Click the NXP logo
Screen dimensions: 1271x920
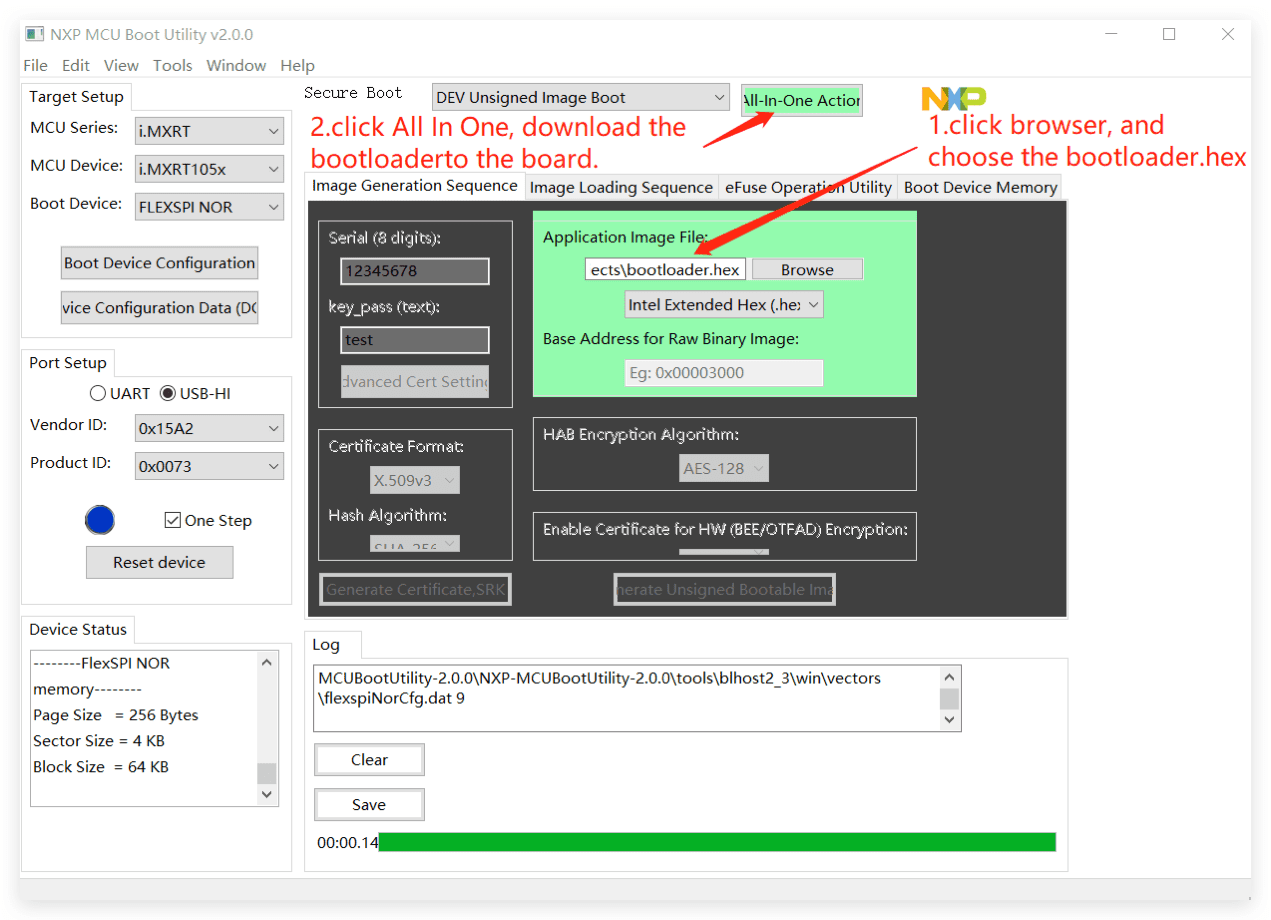[x=953, y=98]
